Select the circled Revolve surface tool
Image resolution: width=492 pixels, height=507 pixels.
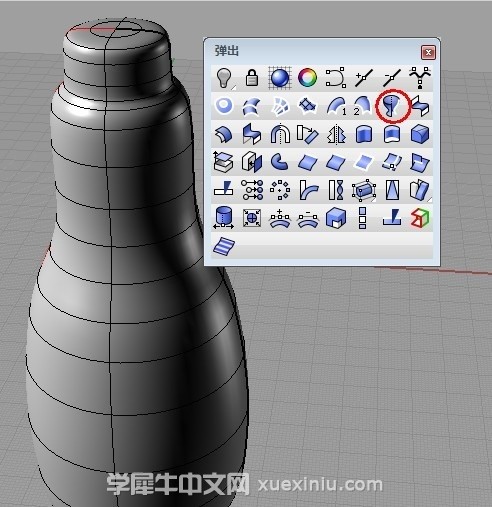click(x=392, y=106)
